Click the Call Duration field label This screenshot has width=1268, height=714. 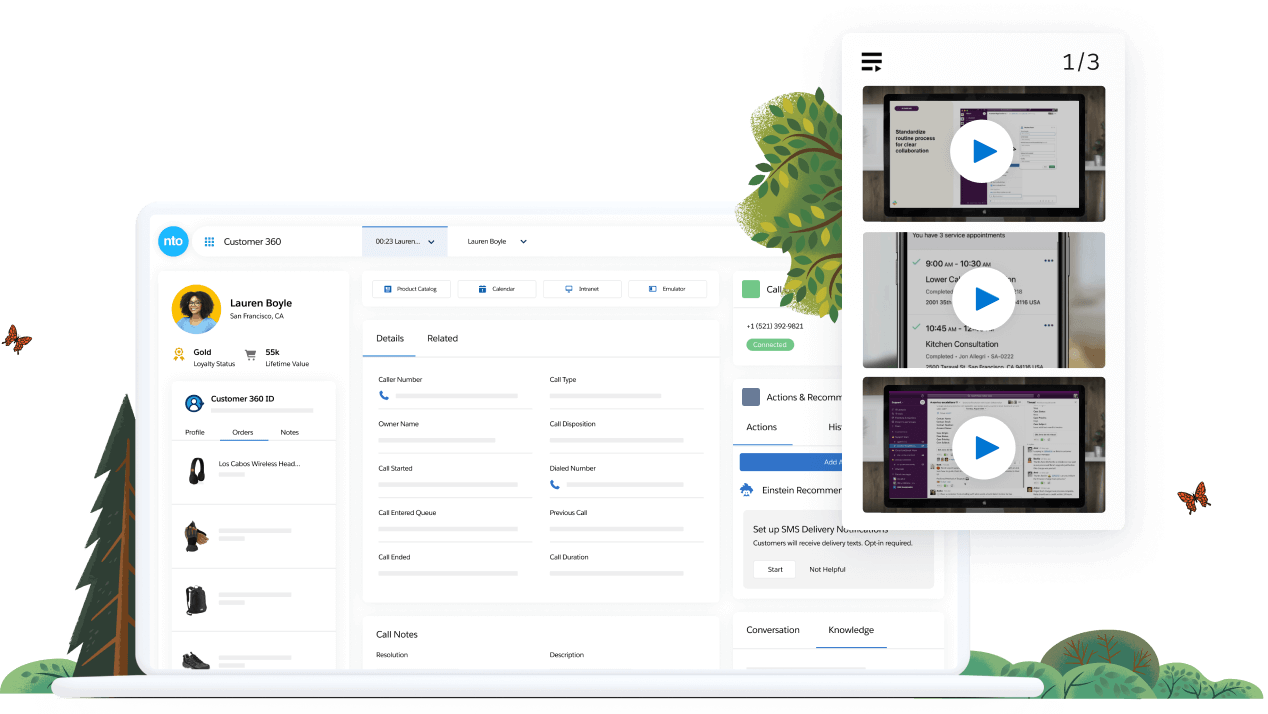[569, 557]
